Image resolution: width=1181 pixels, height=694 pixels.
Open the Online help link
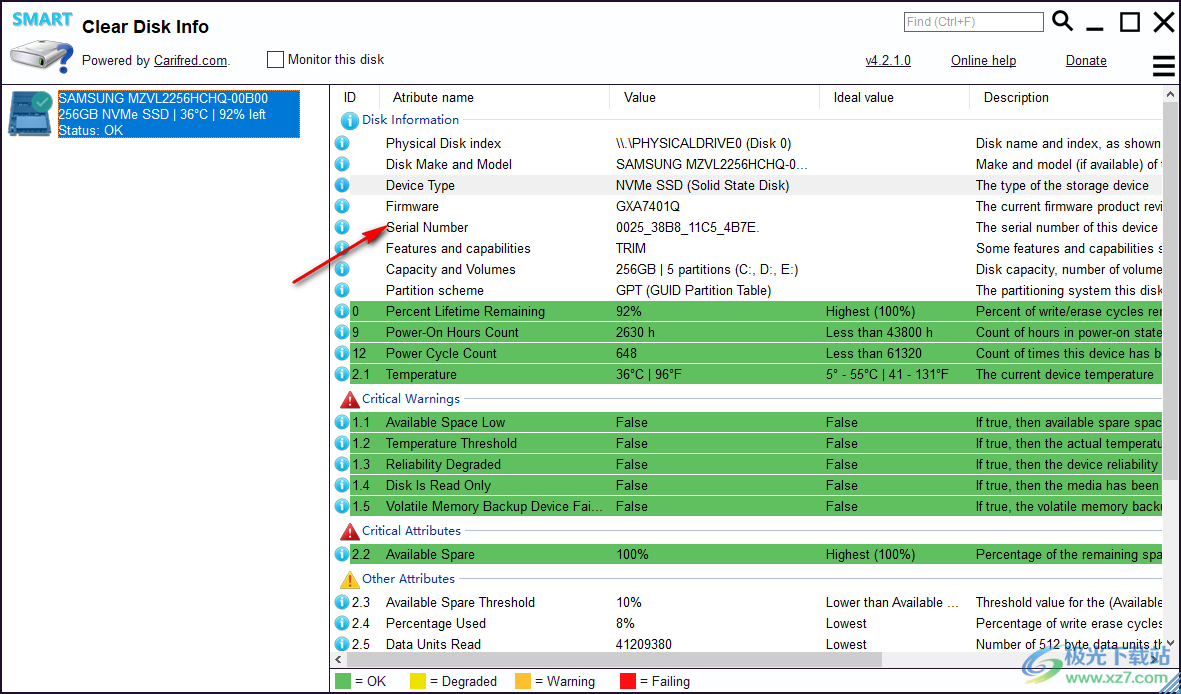tap(983, 60)
